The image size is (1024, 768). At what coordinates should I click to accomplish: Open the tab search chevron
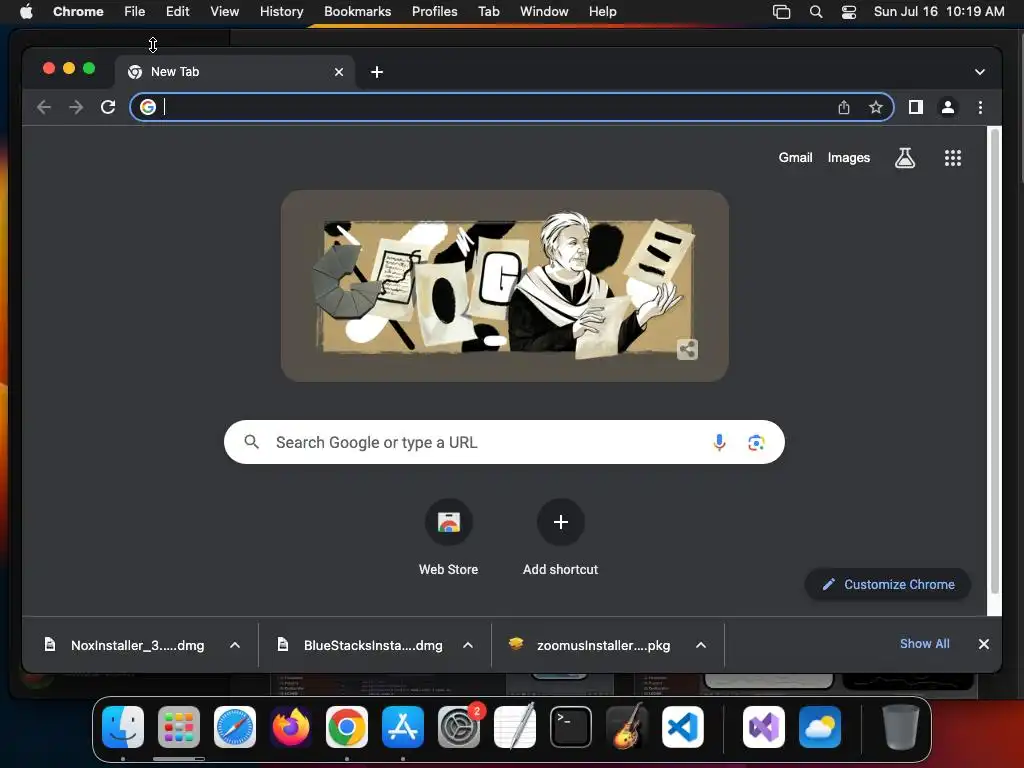pyautogui.click(x=980, y=72)
